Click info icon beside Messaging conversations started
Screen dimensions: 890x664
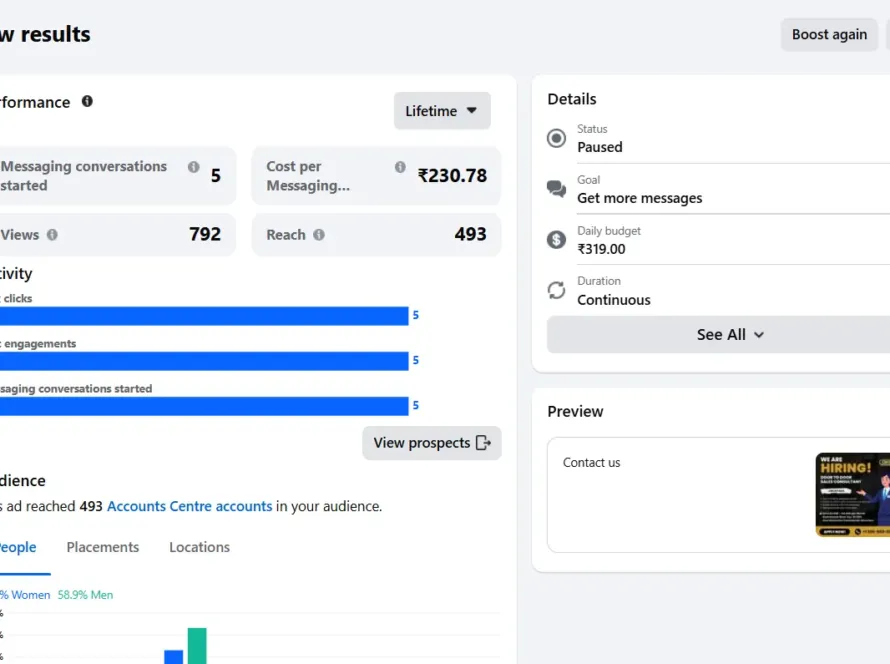coord(193,167)
